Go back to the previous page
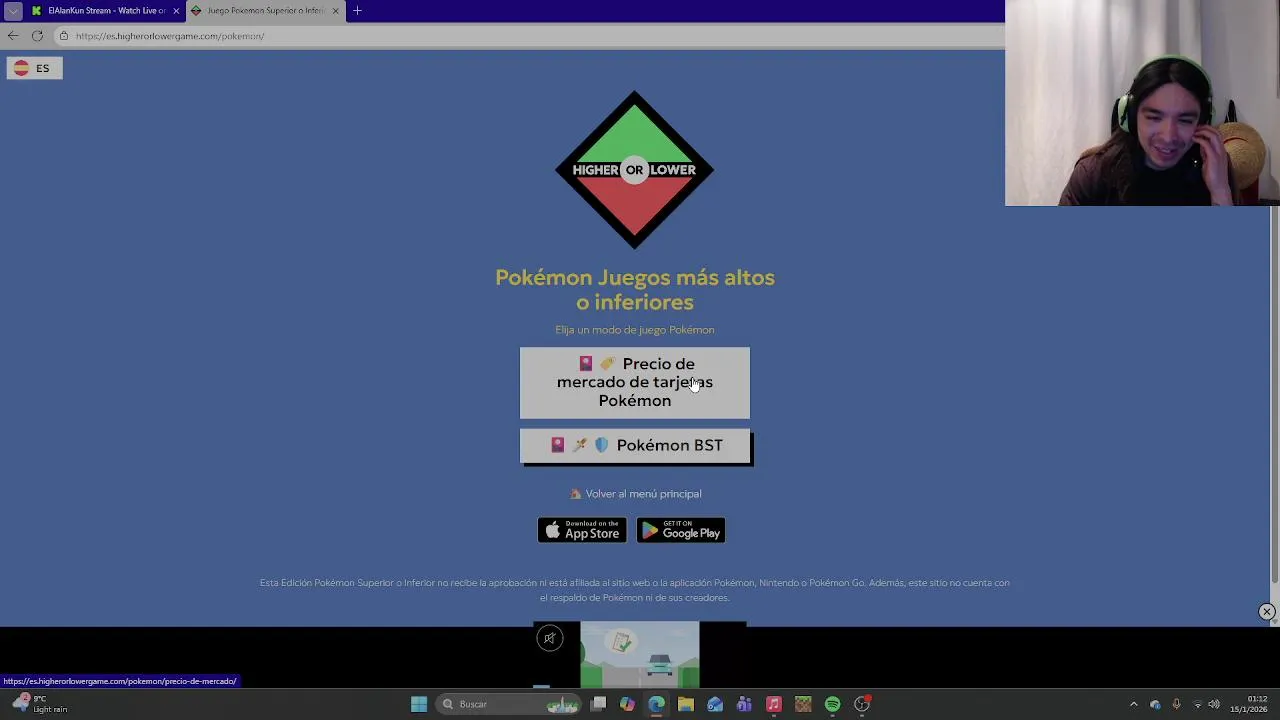The width and height of the screenshot is (1280, 720). tap(13, 36)
